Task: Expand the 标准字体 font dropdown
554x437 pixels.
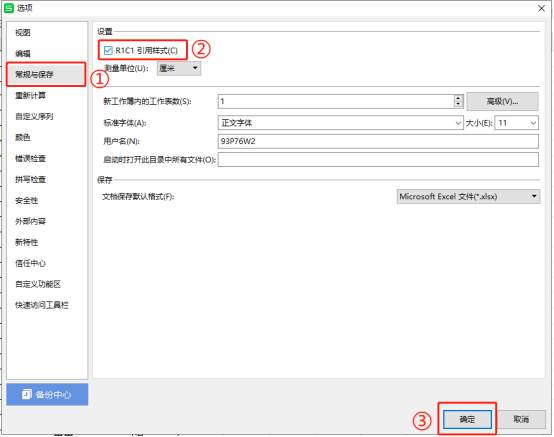Action: [341, 123]
